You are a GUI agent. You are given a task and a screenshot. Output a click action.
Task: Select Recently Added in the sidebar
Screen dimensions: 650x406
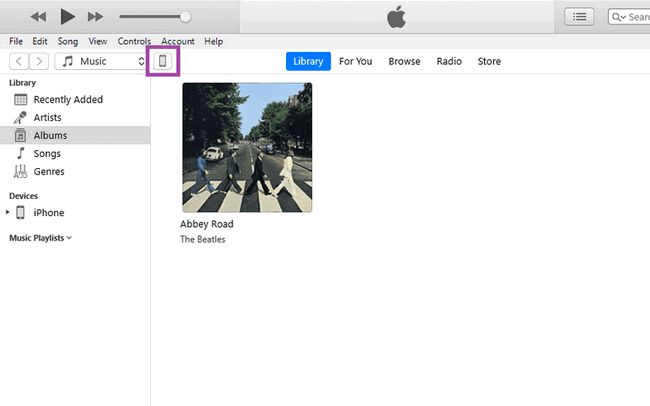click(75, 100)
